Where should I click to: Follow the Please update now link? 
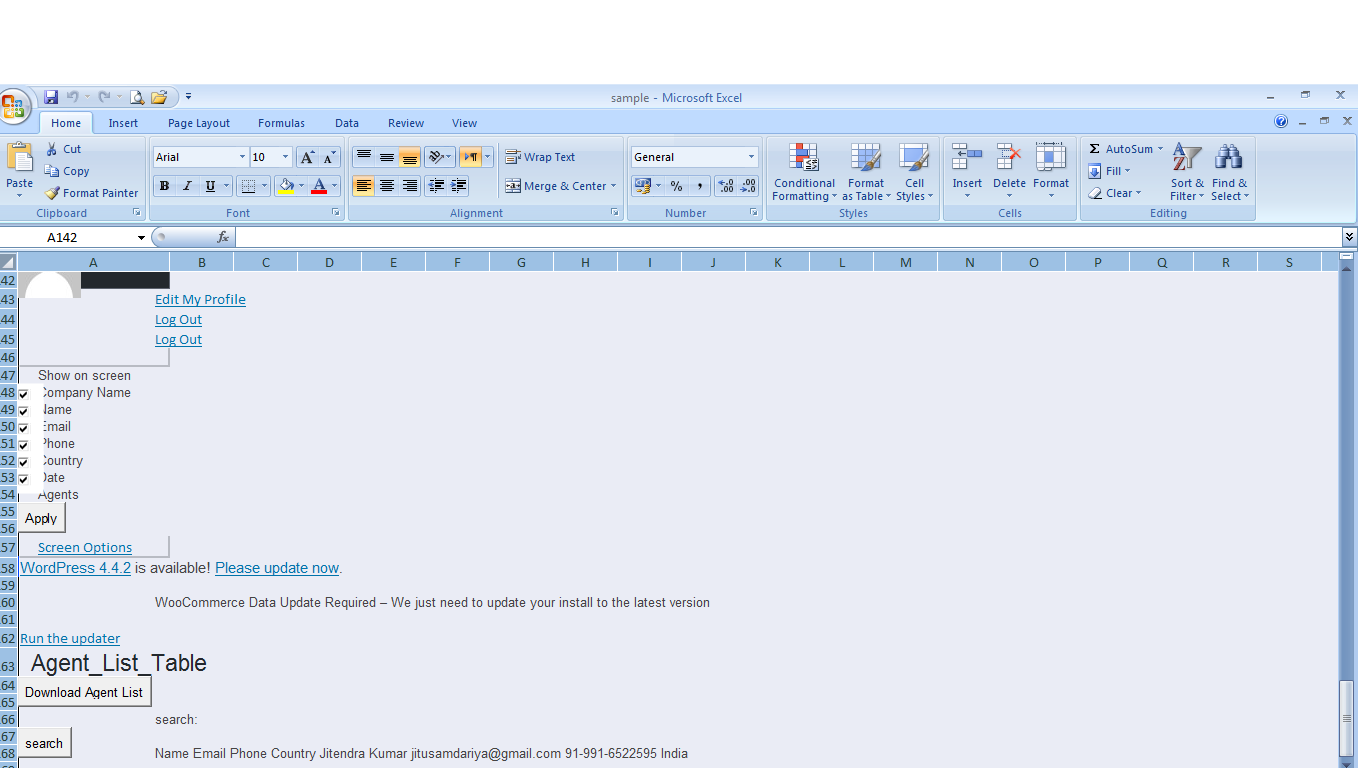pyautogui.click(x=277, y=568)
